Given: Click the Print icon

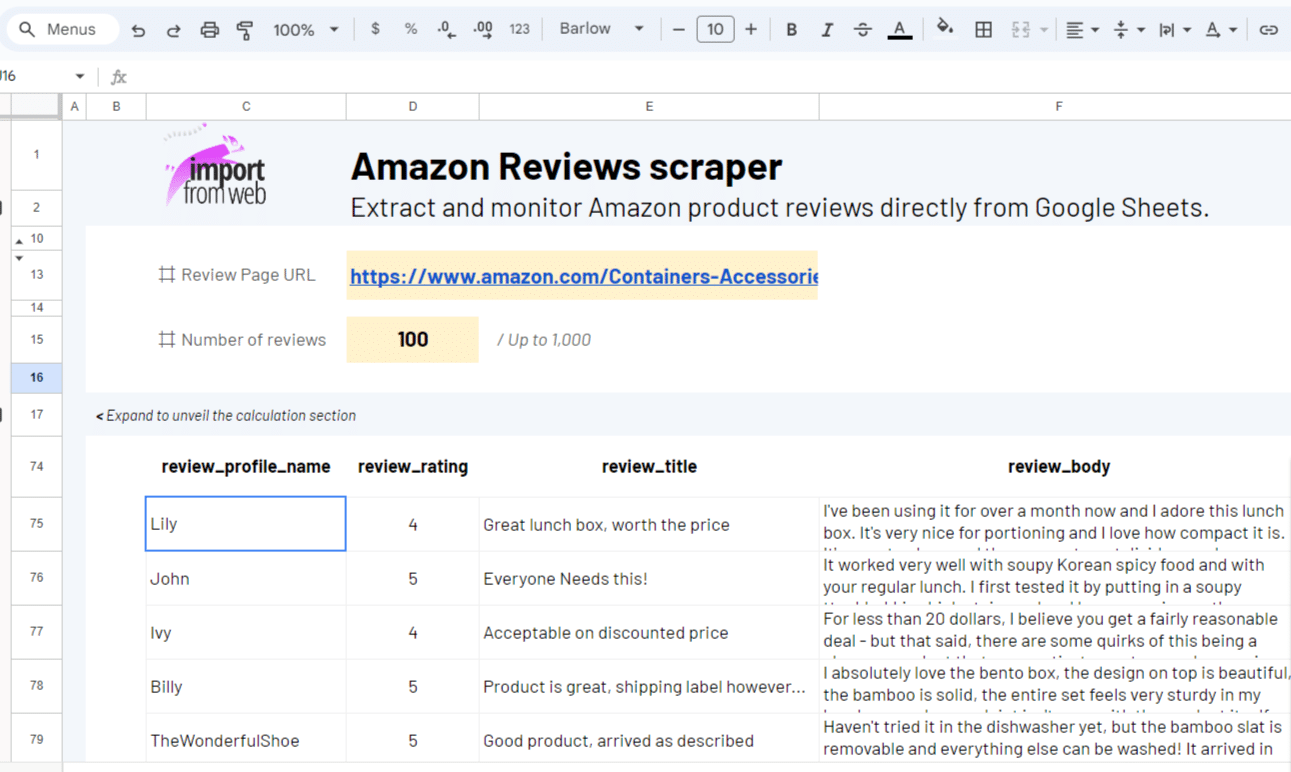Looking at the screenshot, I should [209, 30].
